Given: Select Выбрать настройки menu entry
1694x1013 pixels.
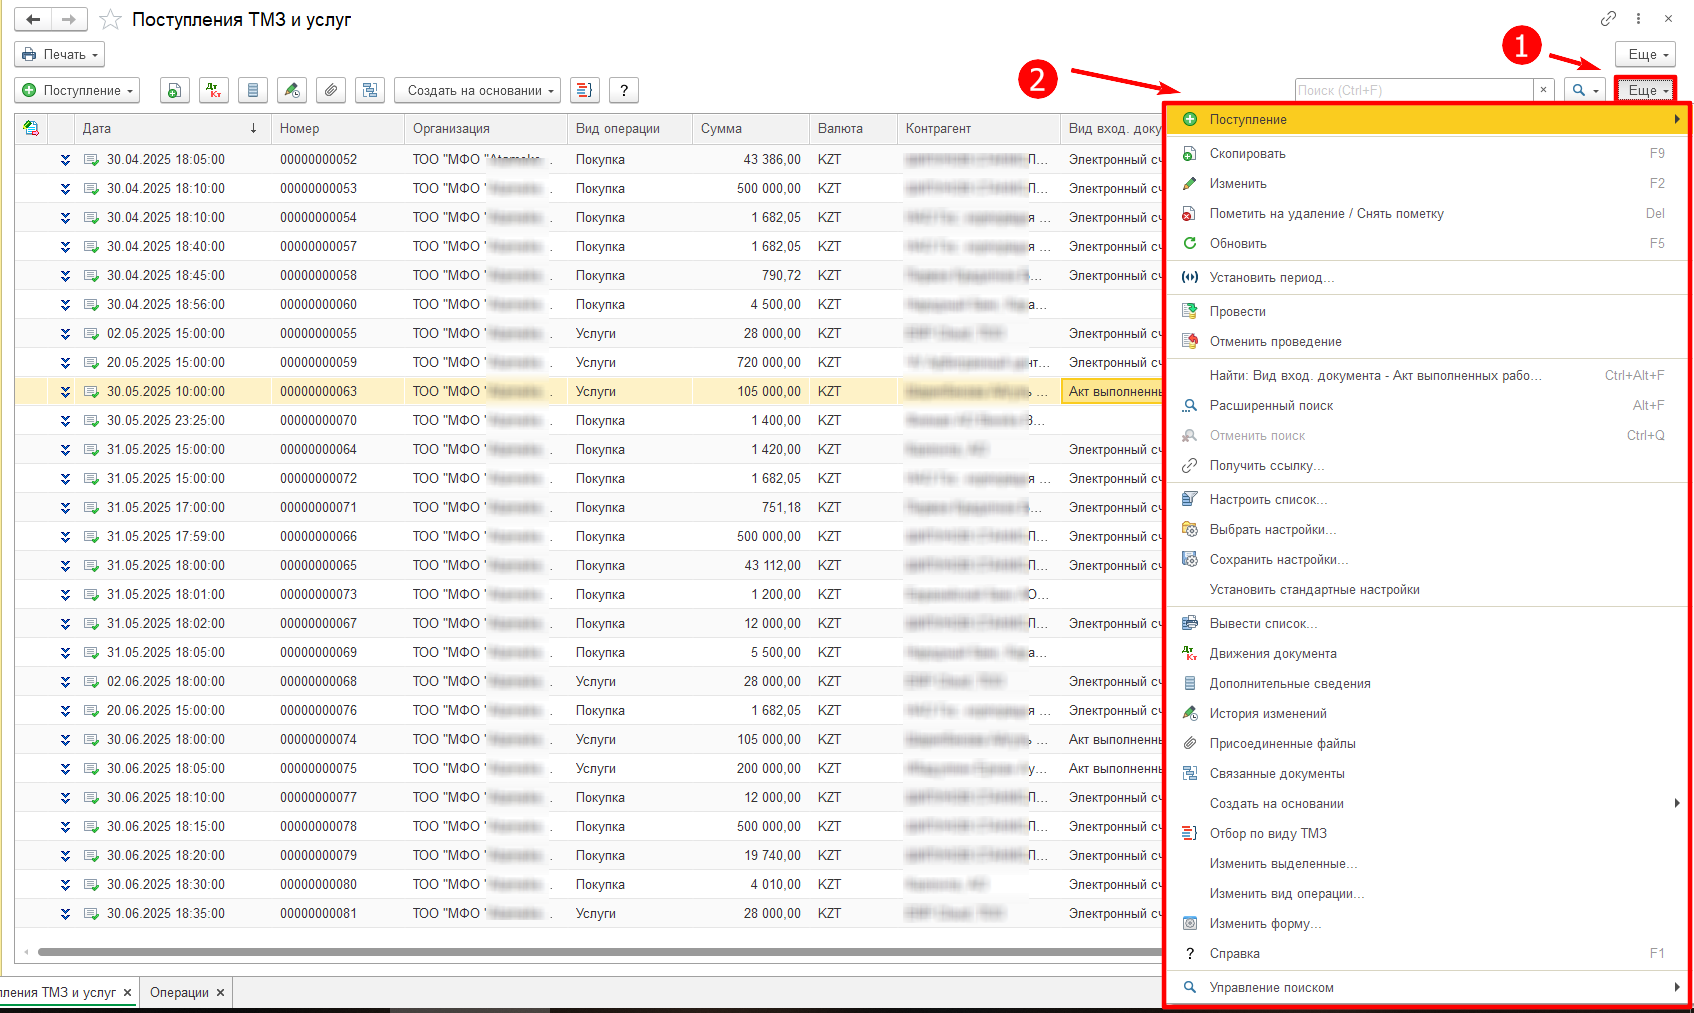Looking at the screenshot, I should (1428, 529).
